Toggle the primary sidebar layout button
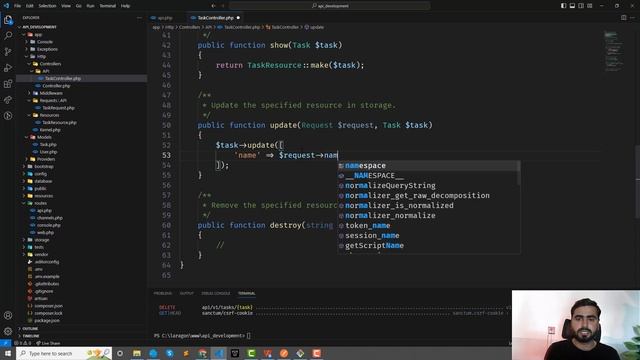 coord(563,6)
